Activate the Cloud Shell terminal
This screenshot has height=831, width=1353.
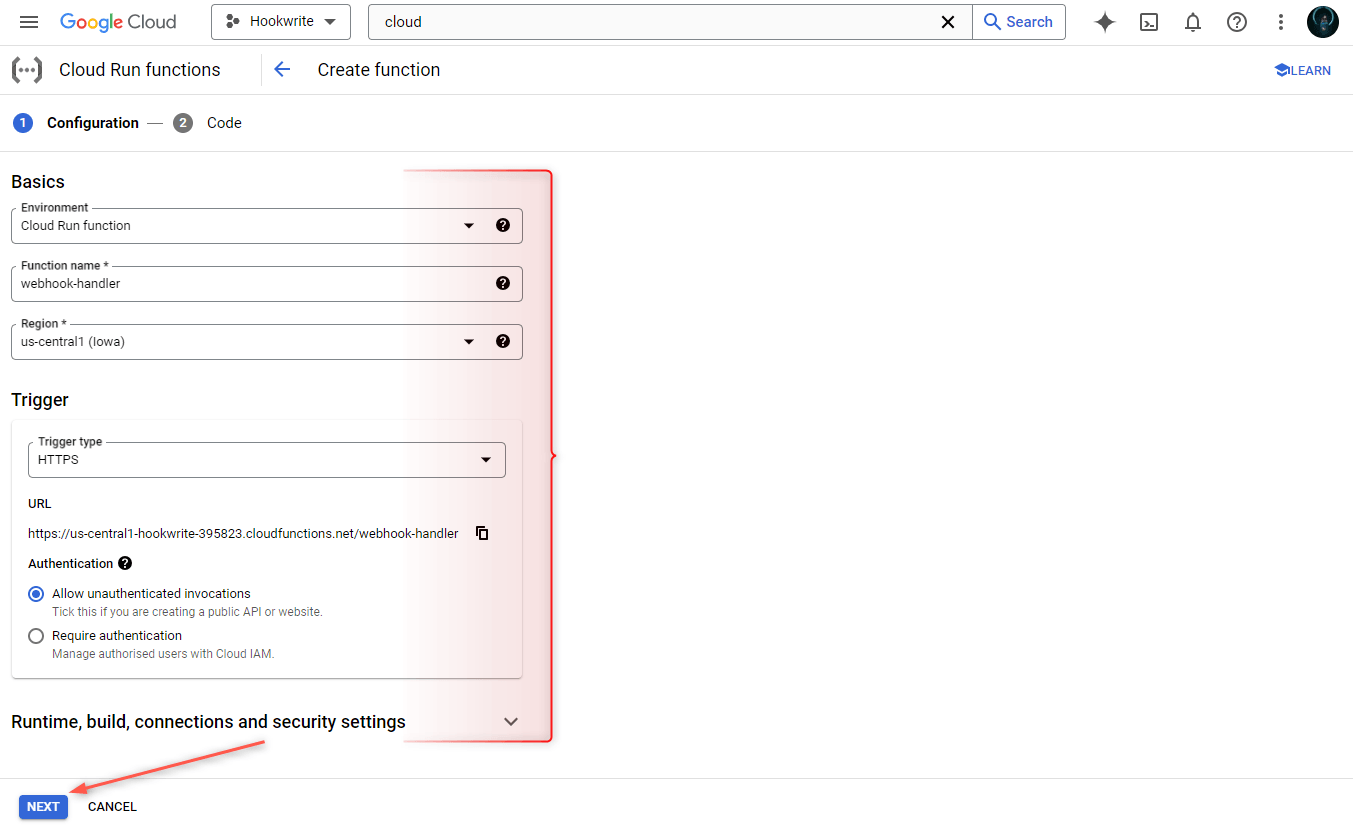(x=1148, y=21)
